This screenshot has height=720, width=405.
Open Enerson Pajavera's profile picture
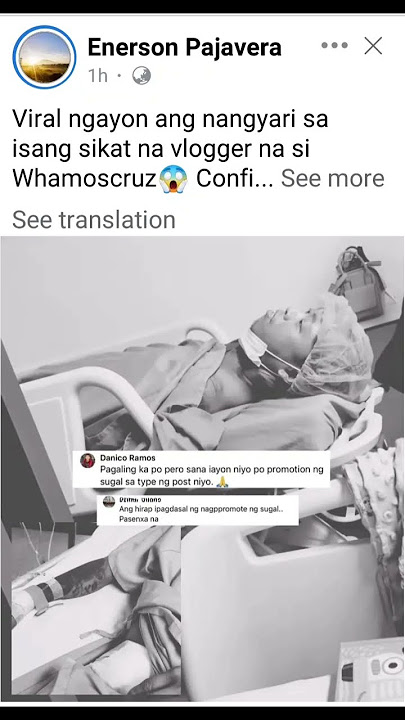click(x=45, y=57)
